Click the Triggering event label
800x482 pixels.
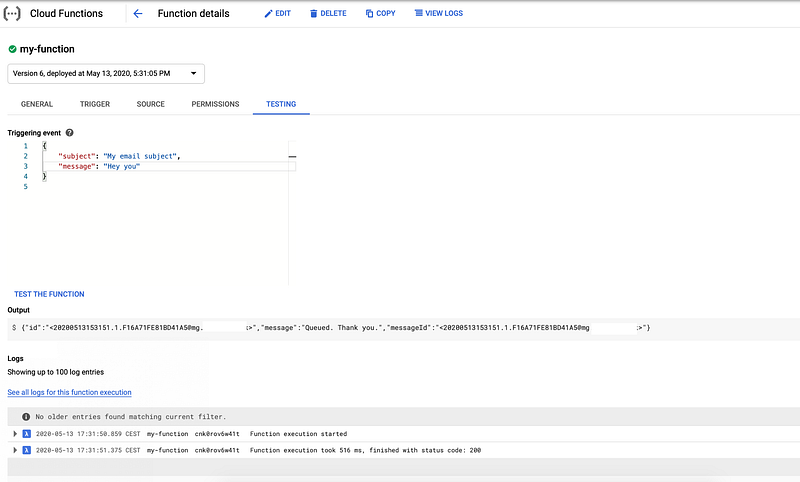[x=34, y=133]
